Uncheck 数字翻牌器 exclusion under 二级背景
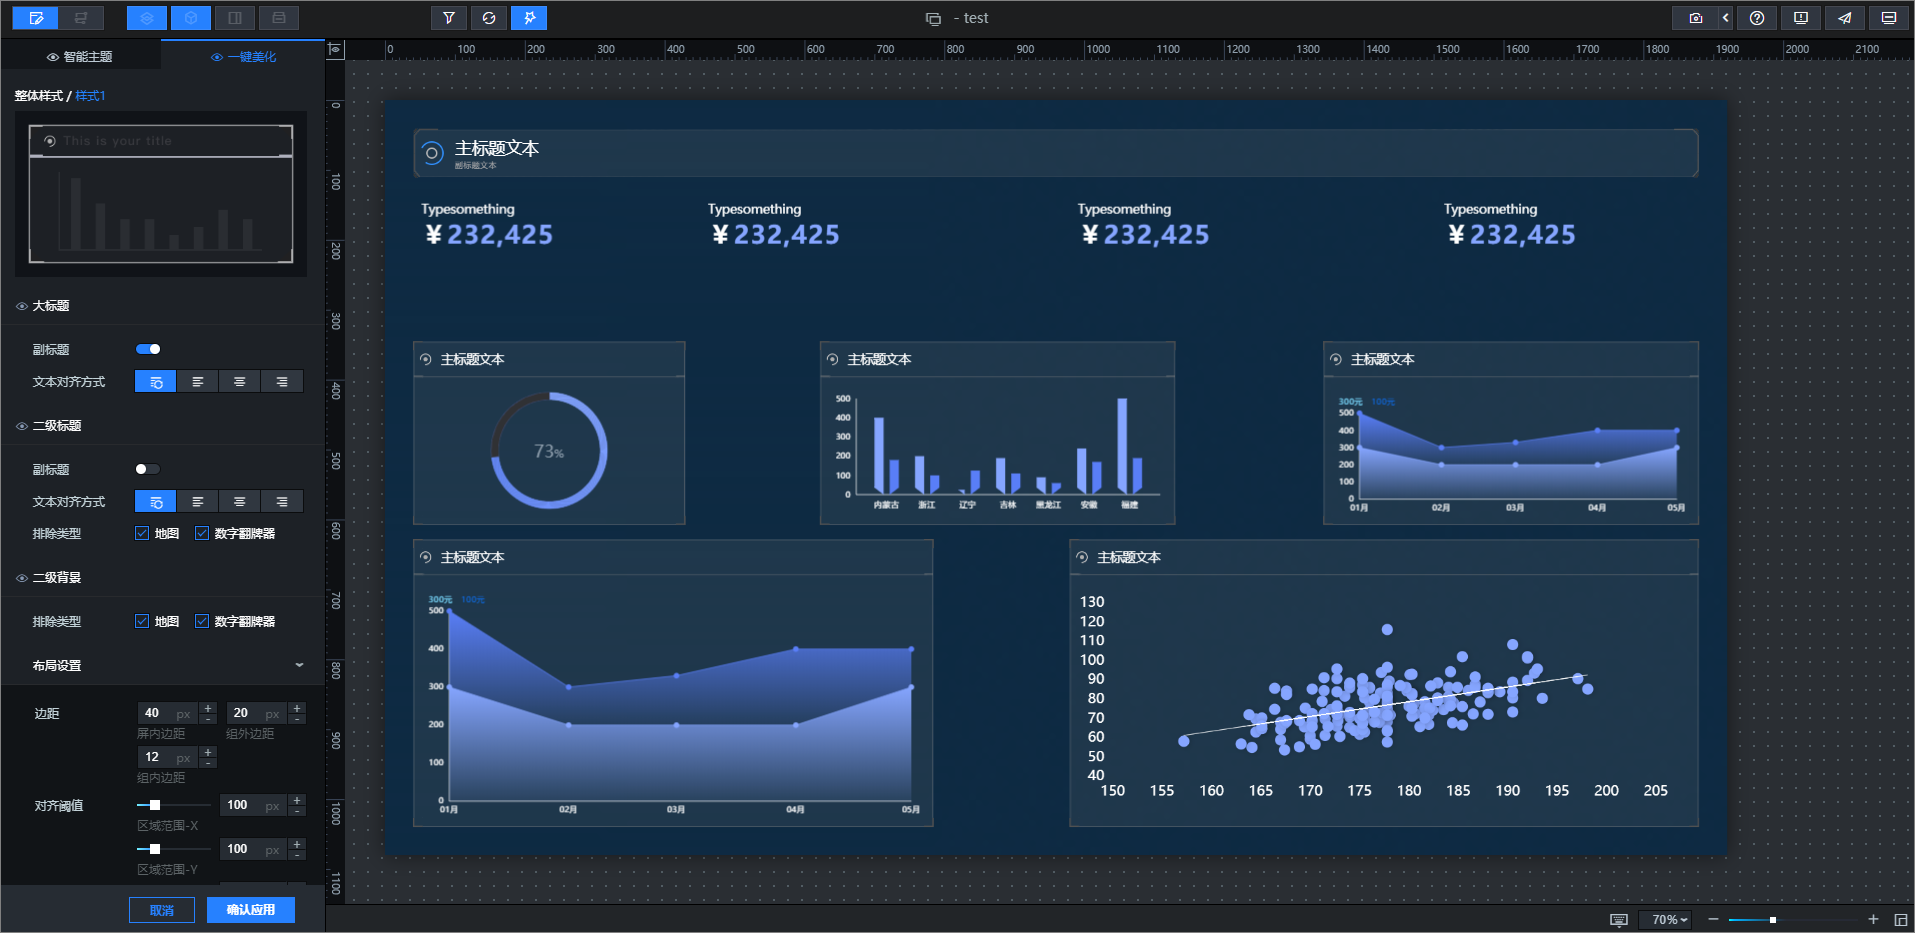 [x=202, y=621]
